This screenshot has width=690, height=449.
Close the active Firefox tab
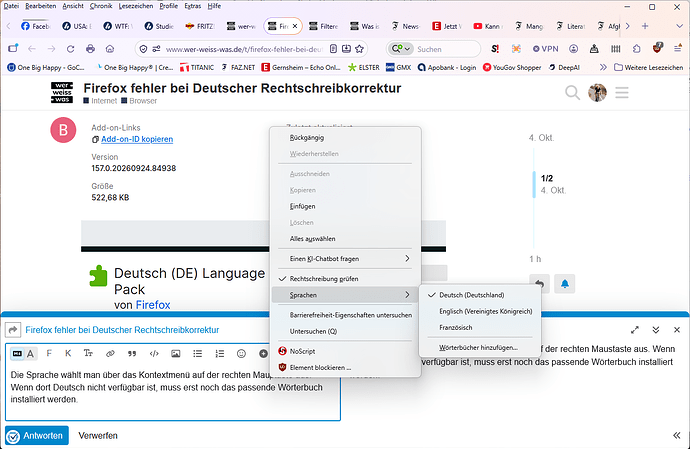[x=295, y=26]
